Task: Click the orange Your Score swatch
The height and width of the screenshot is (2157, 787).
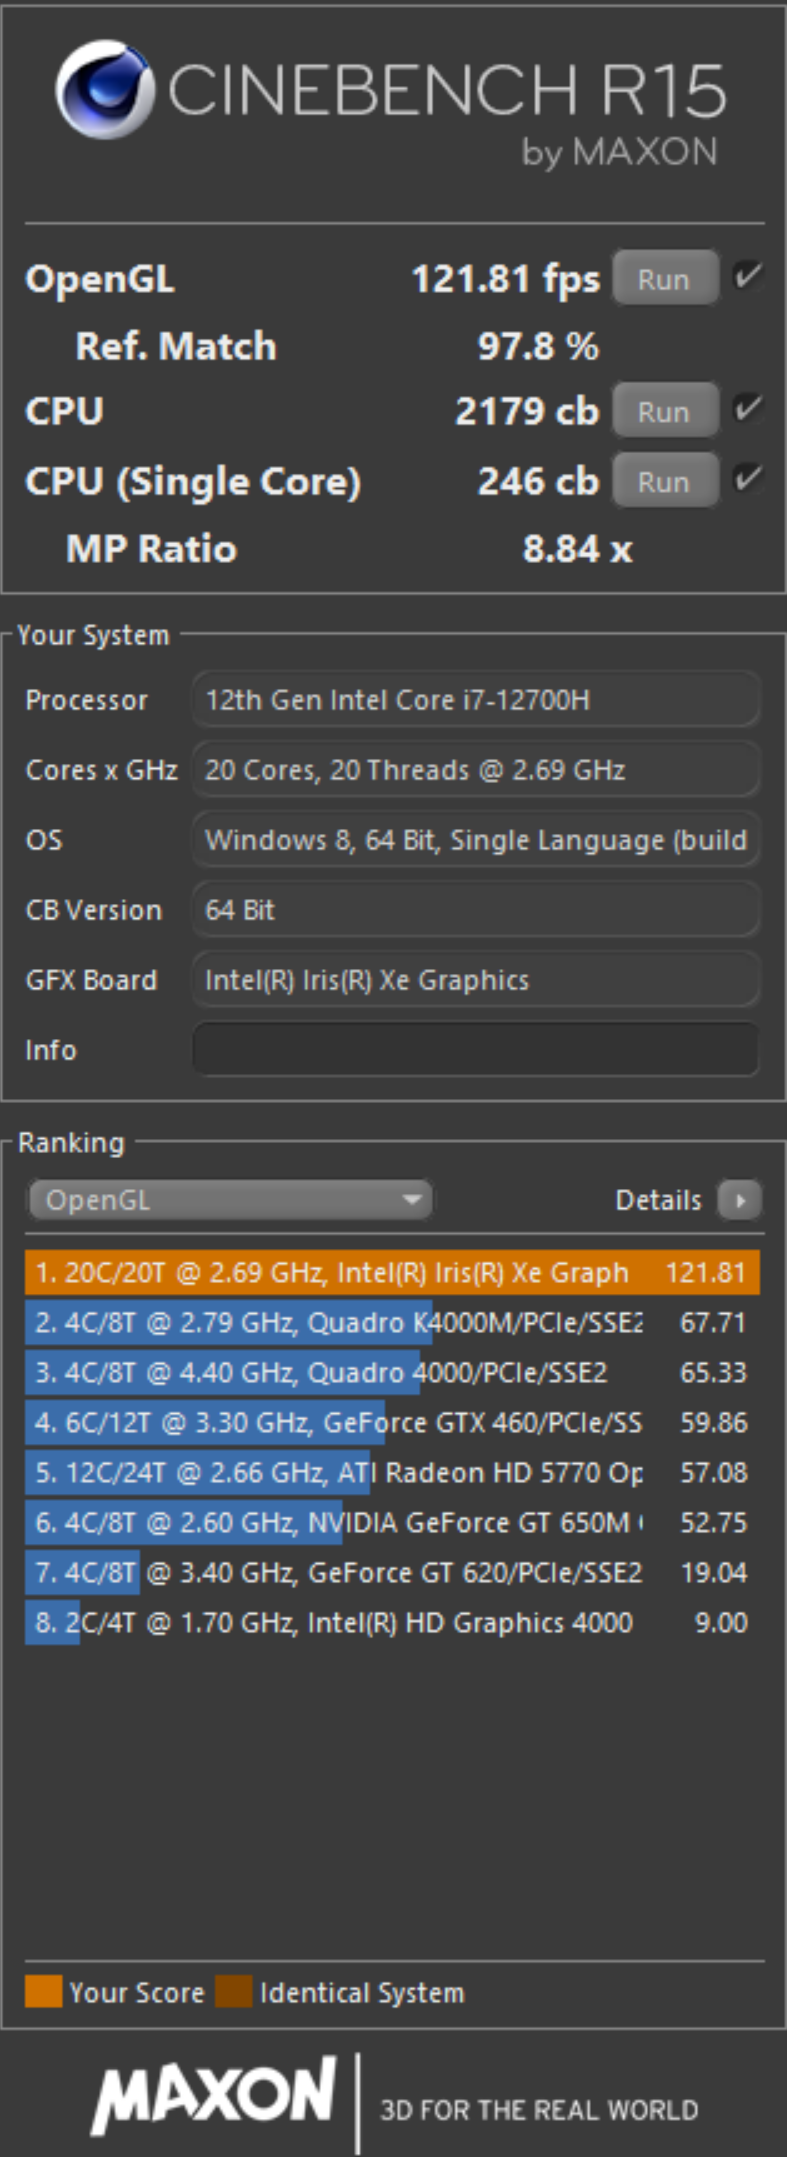Action: [x=43, y=1991]
